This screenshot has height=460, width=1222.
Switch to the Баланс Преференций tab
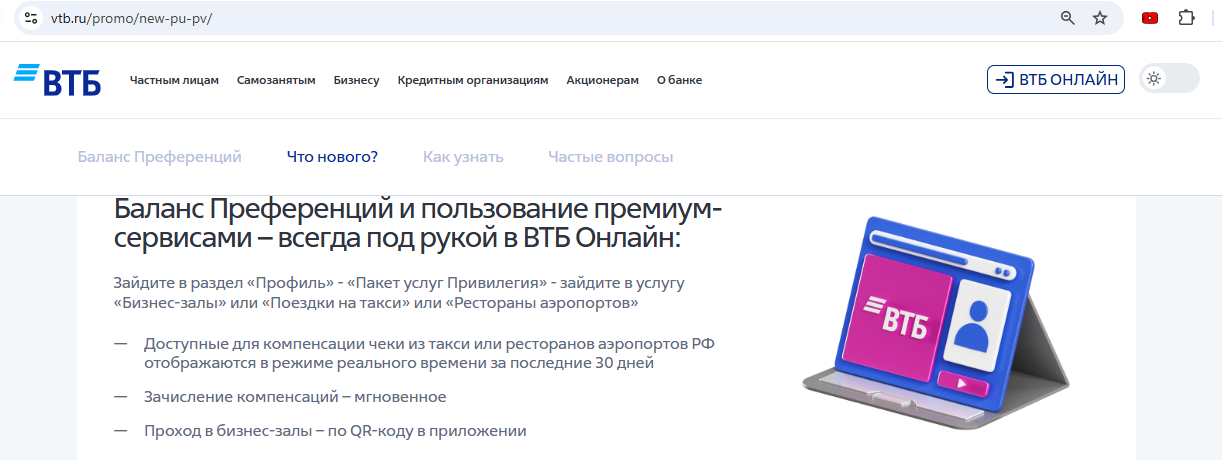[x=160, y=157]
